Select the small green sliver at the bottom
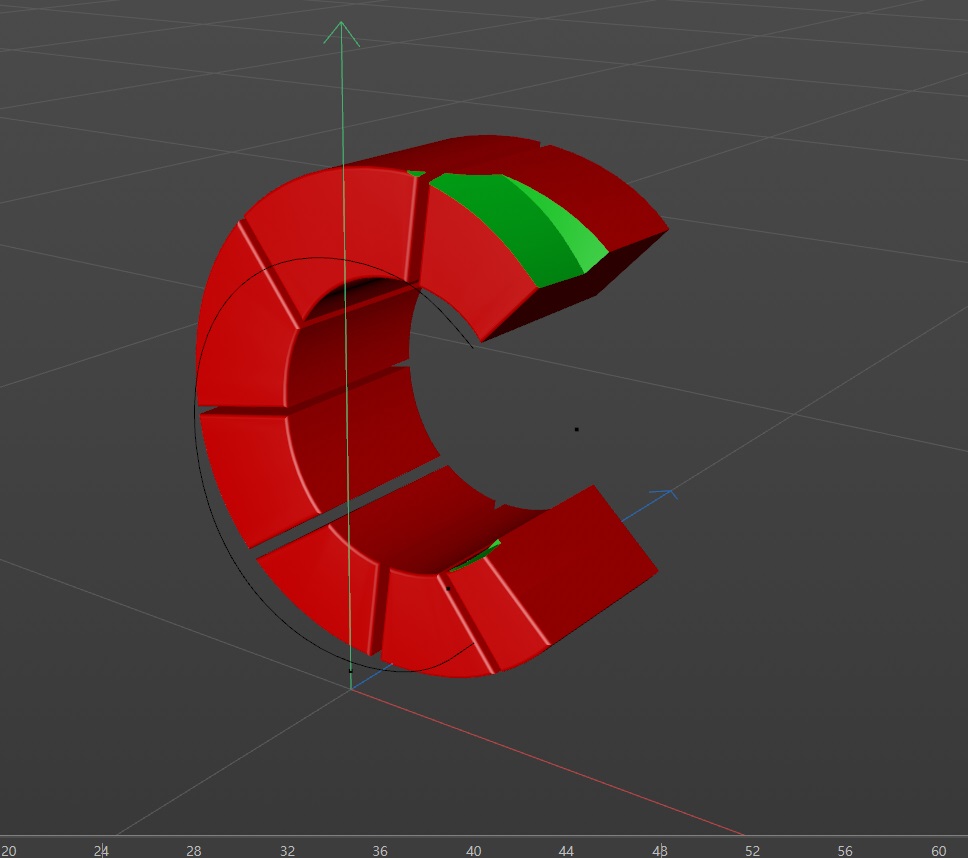 click(x=482, y=553)
